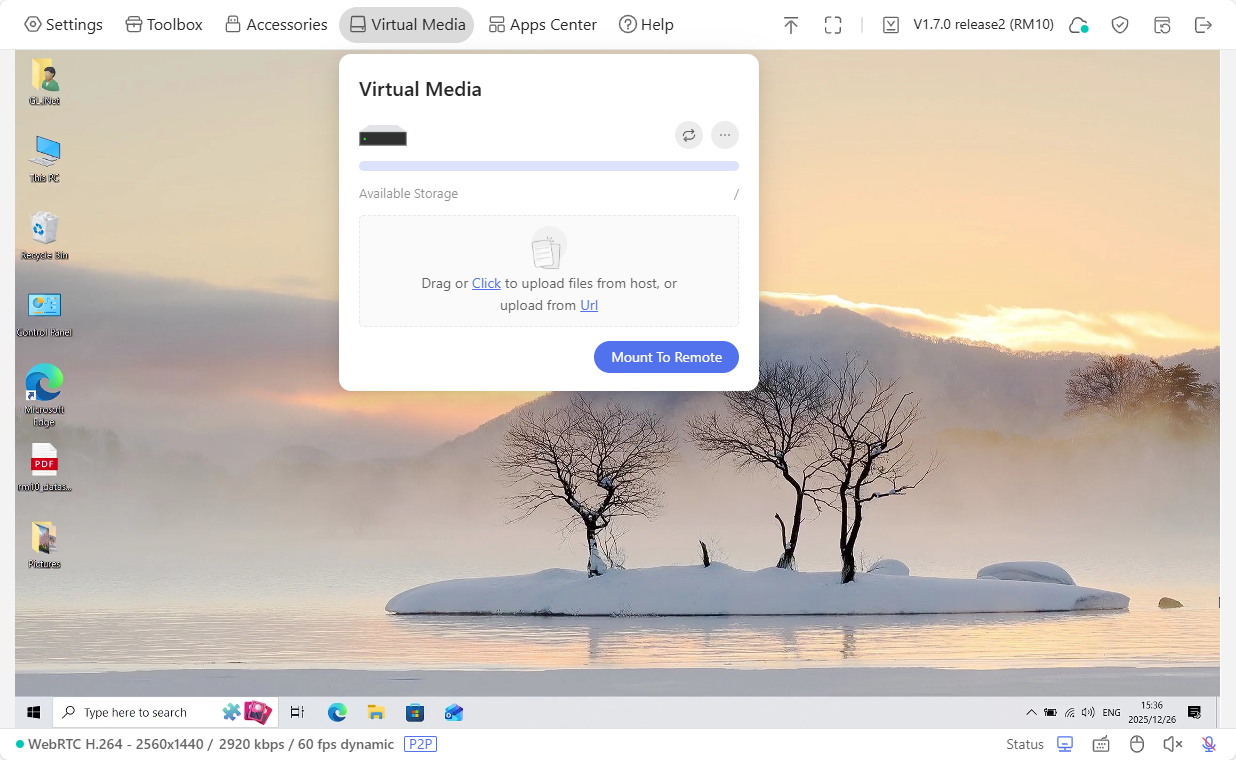Click the cloud connection status icon
Viewport: 1236px width, 760px height.
pos(1078,24)
